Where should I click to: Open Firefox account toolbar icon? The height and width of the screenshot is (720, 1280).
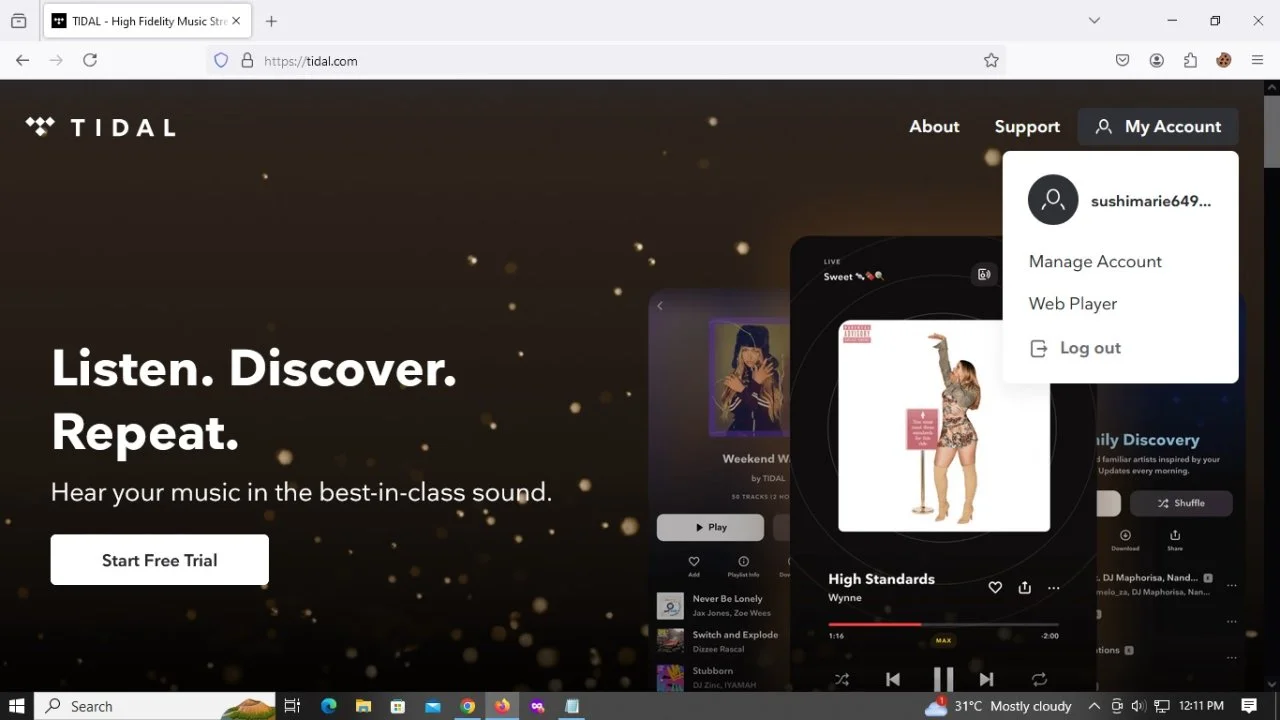[x=1157, y=60]
